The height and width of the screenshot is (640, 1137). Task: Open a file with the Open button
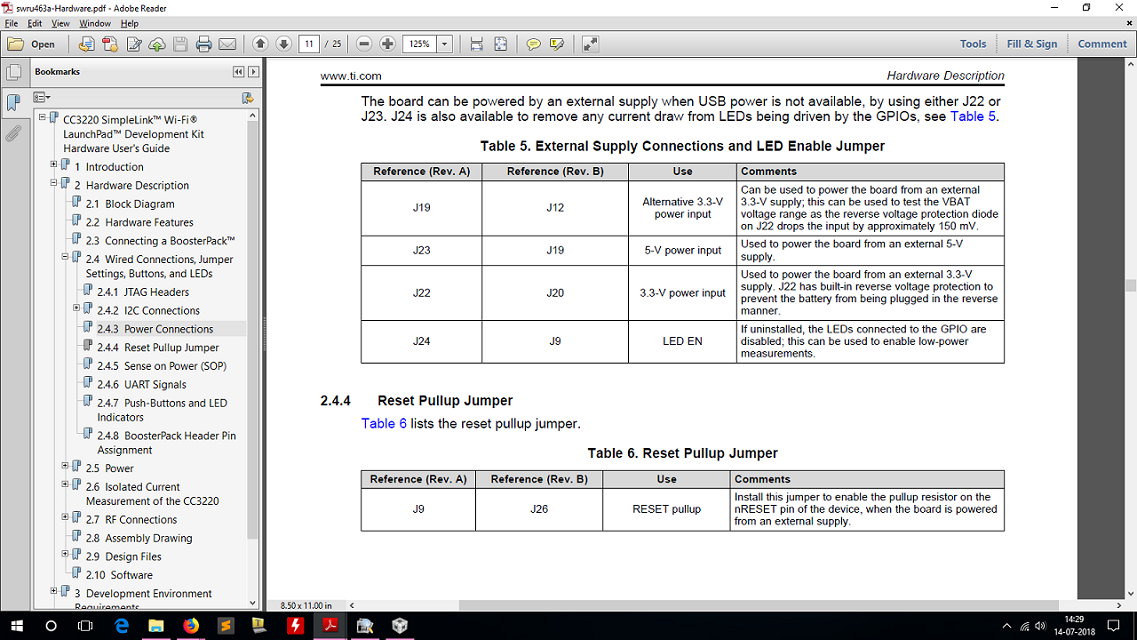click(32, 44)
